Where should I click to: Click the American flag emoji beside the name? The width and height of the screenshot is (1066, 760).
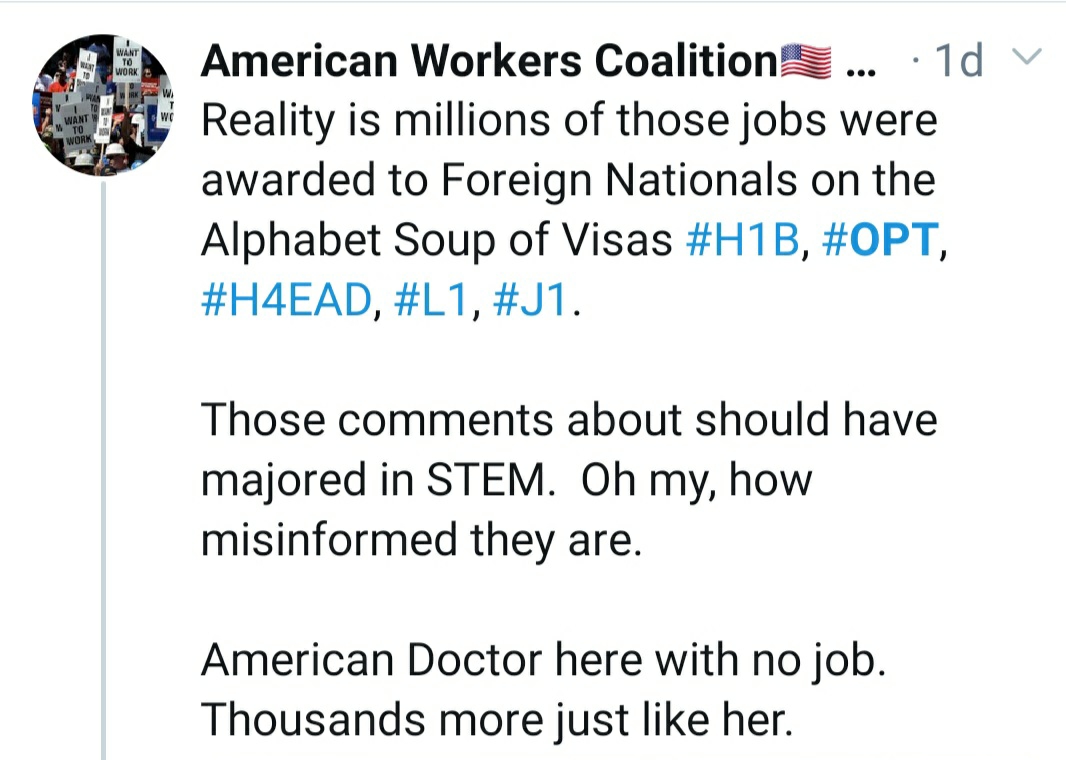coord(805,63)
